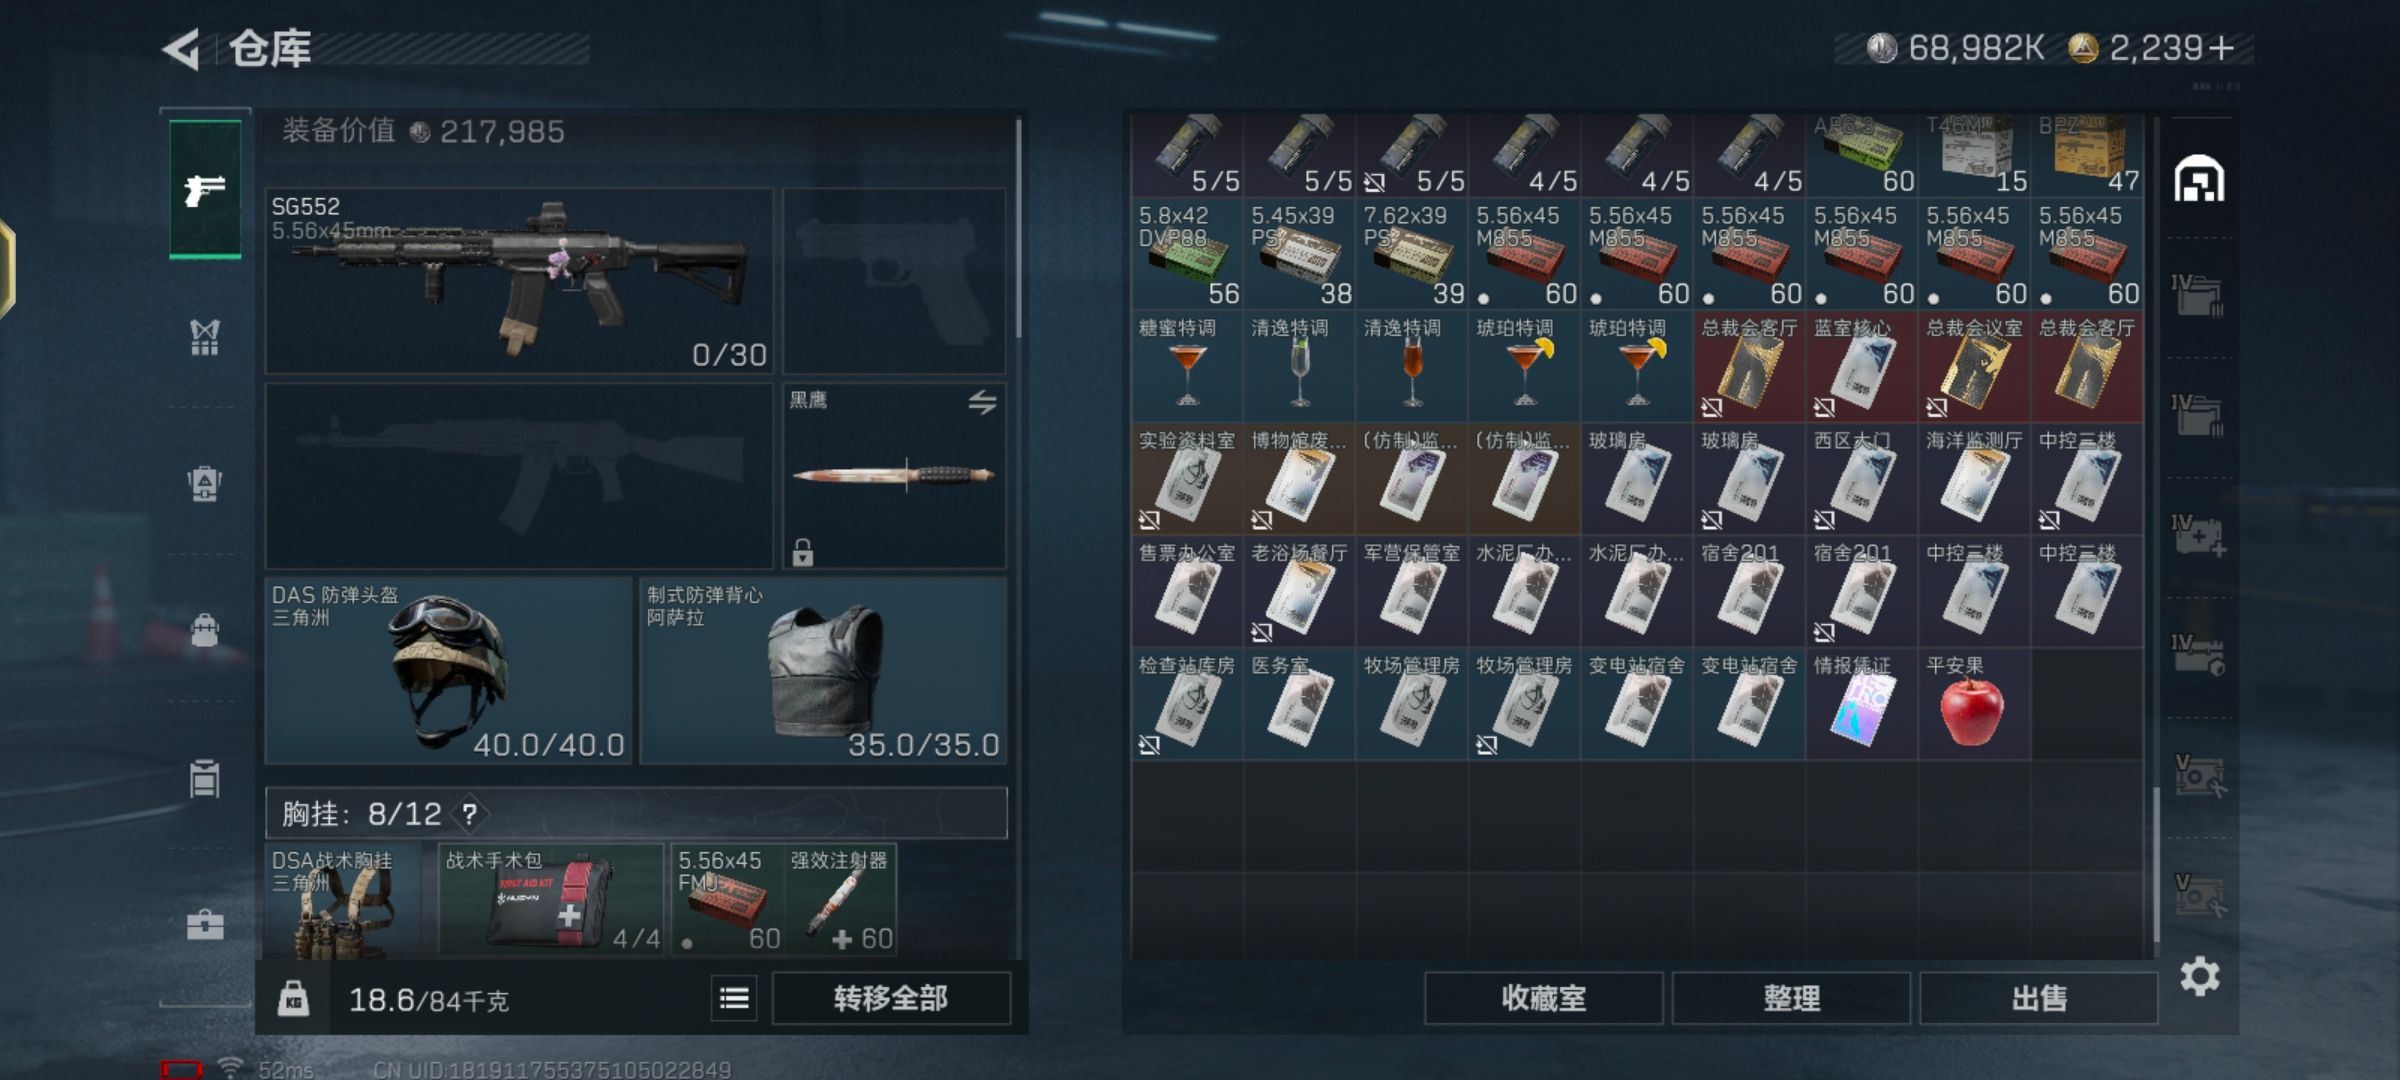This screenshot has height=1080, width=2400.
Task: Click the 转移全部 button
Action: [x=891, y=998]
